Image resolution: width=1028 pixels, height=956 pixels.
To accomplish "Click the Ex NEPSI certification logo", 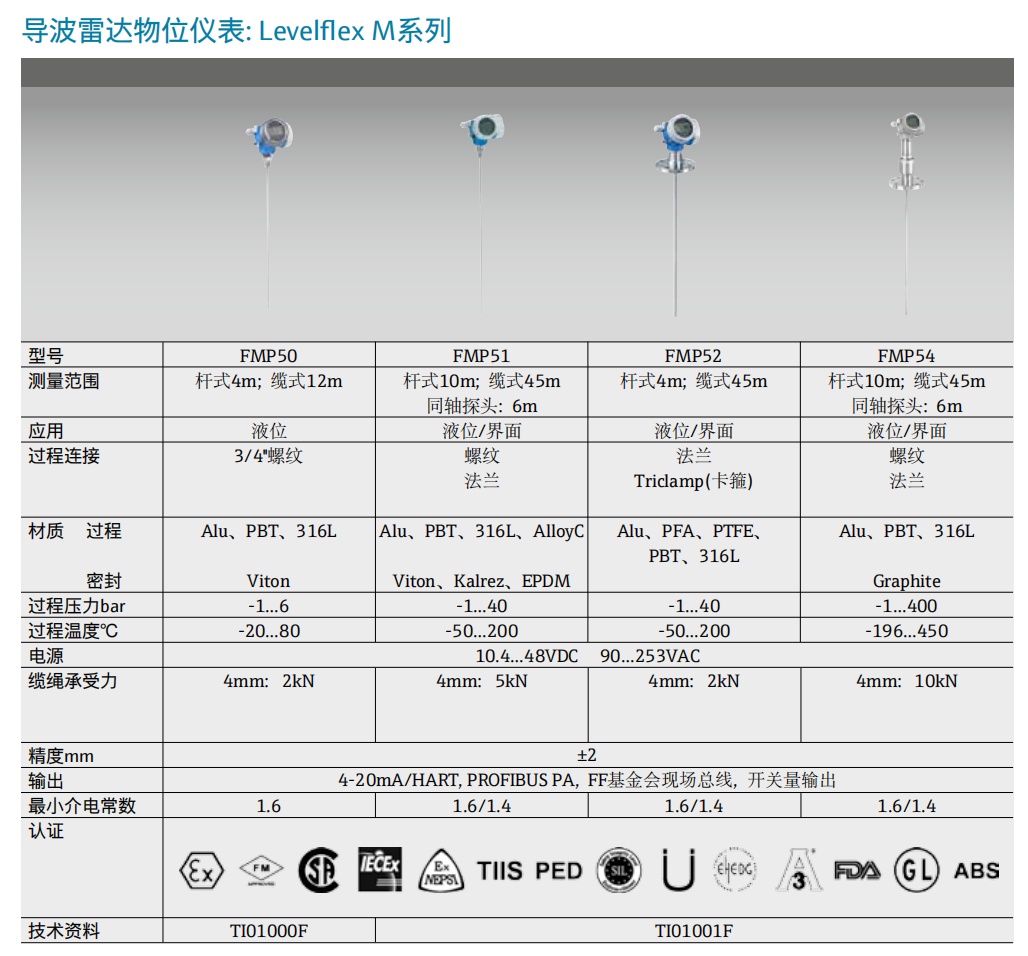I will 441,870.
